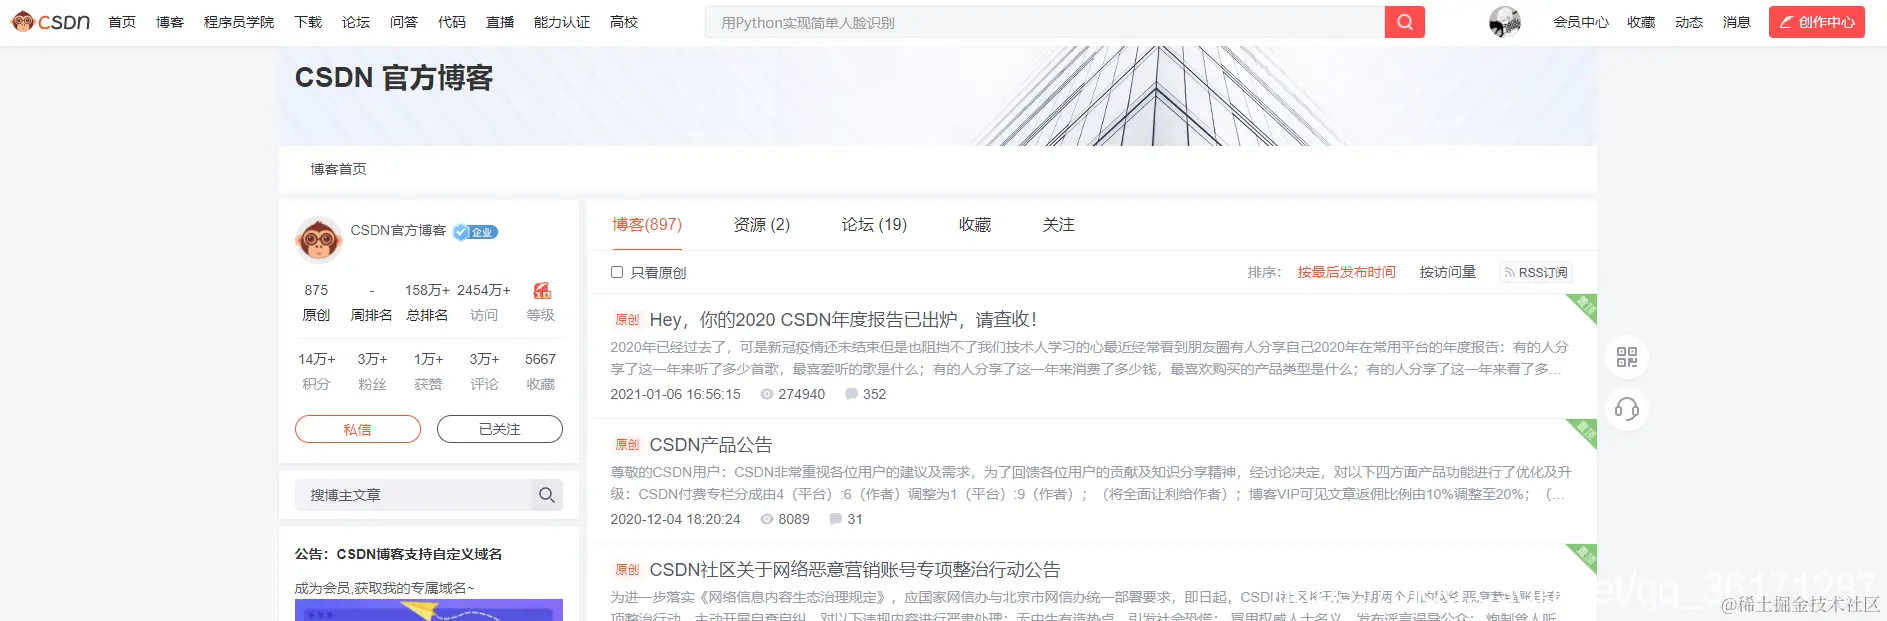This screenshot has height=621, width=1887.
Task: Click the CSDN官方博客 monkey avatar
Action: (x=319, y=240)
